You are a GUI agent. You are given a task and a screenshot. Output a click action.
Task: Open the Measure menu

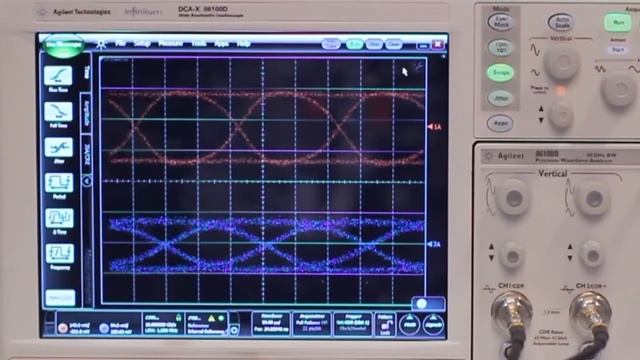click(171, 44)
